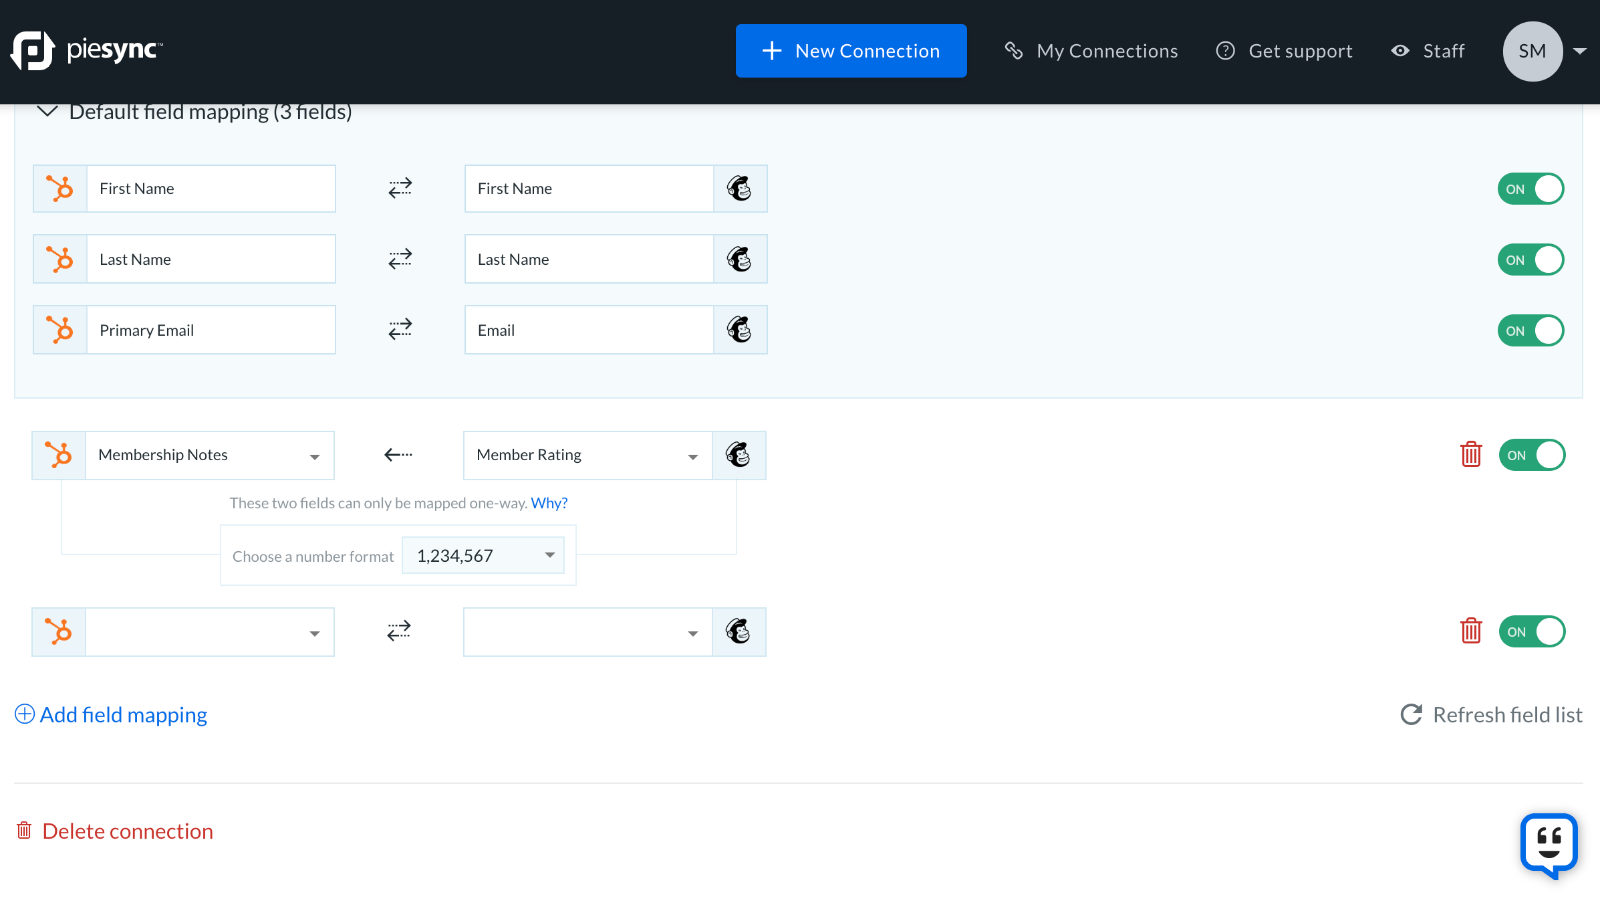Open the number format dropdown showing 1,234,567

pos(483,555)
